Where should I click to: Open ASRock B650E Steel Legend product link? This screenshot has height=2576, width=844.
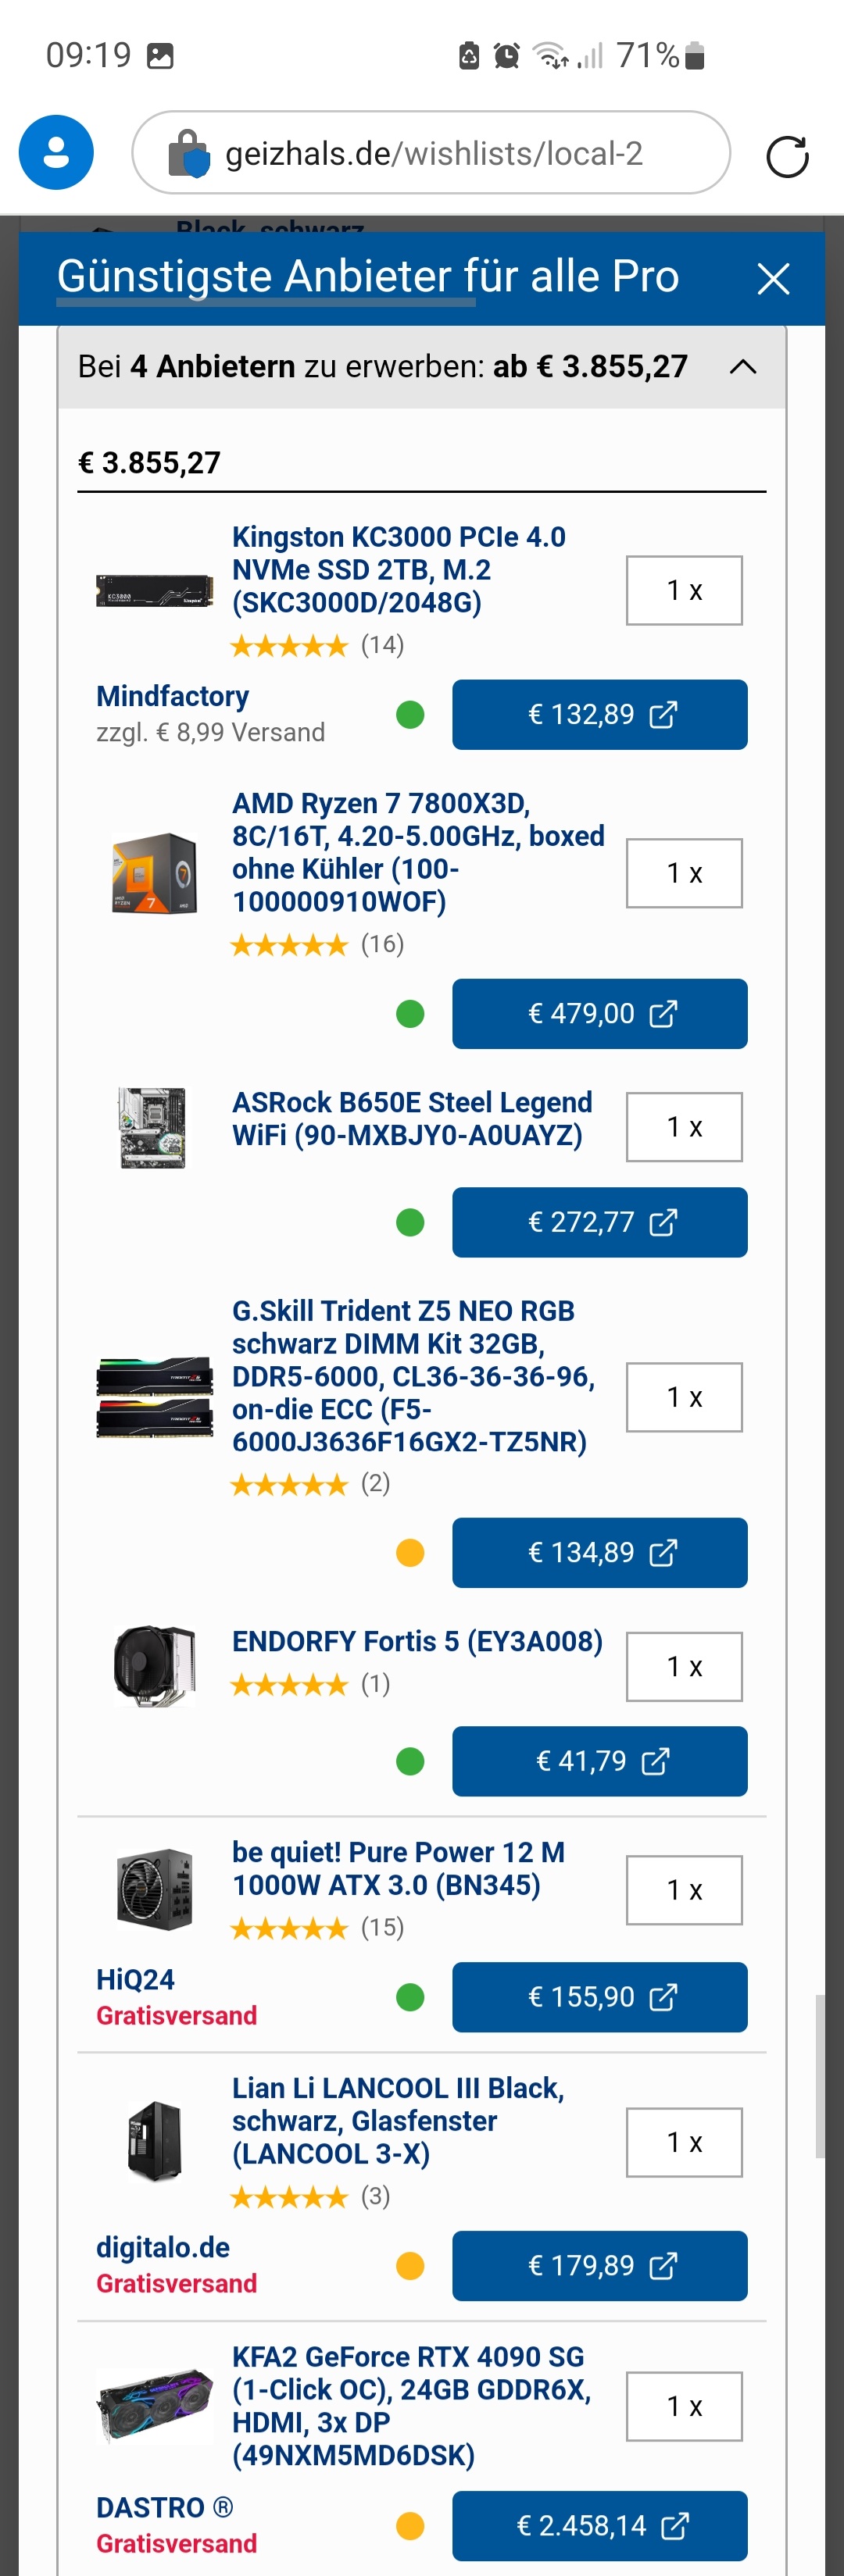click(x=412, y=1118)
